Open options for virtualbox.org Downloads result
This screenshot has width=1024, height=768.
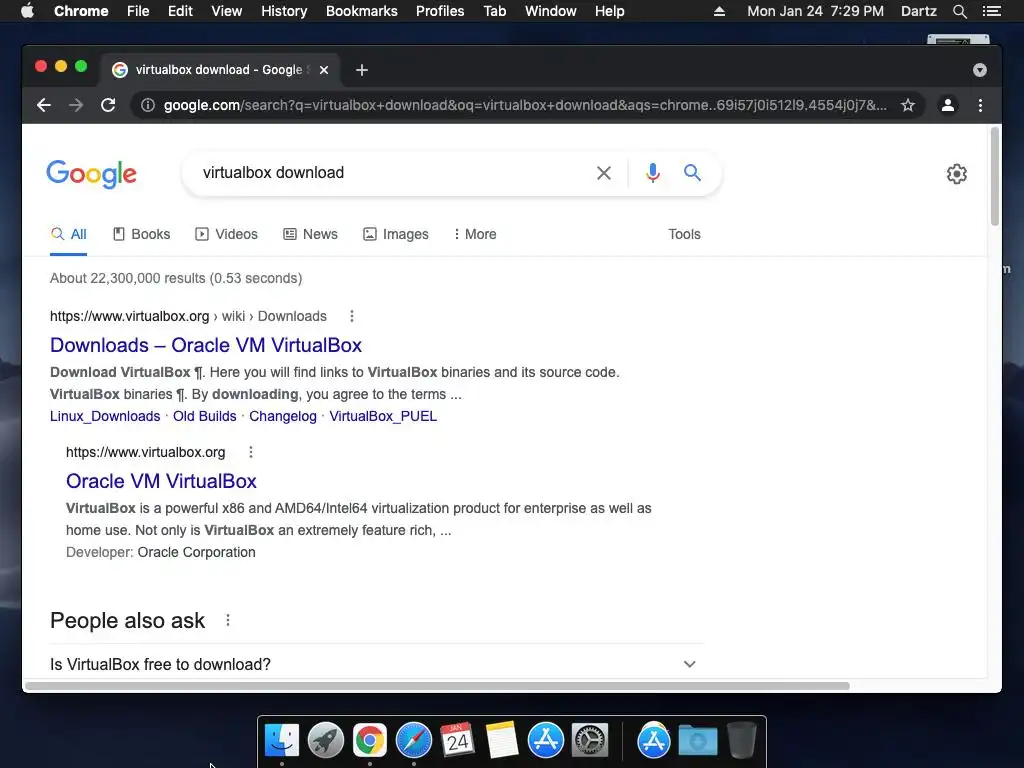click(352, 316)
